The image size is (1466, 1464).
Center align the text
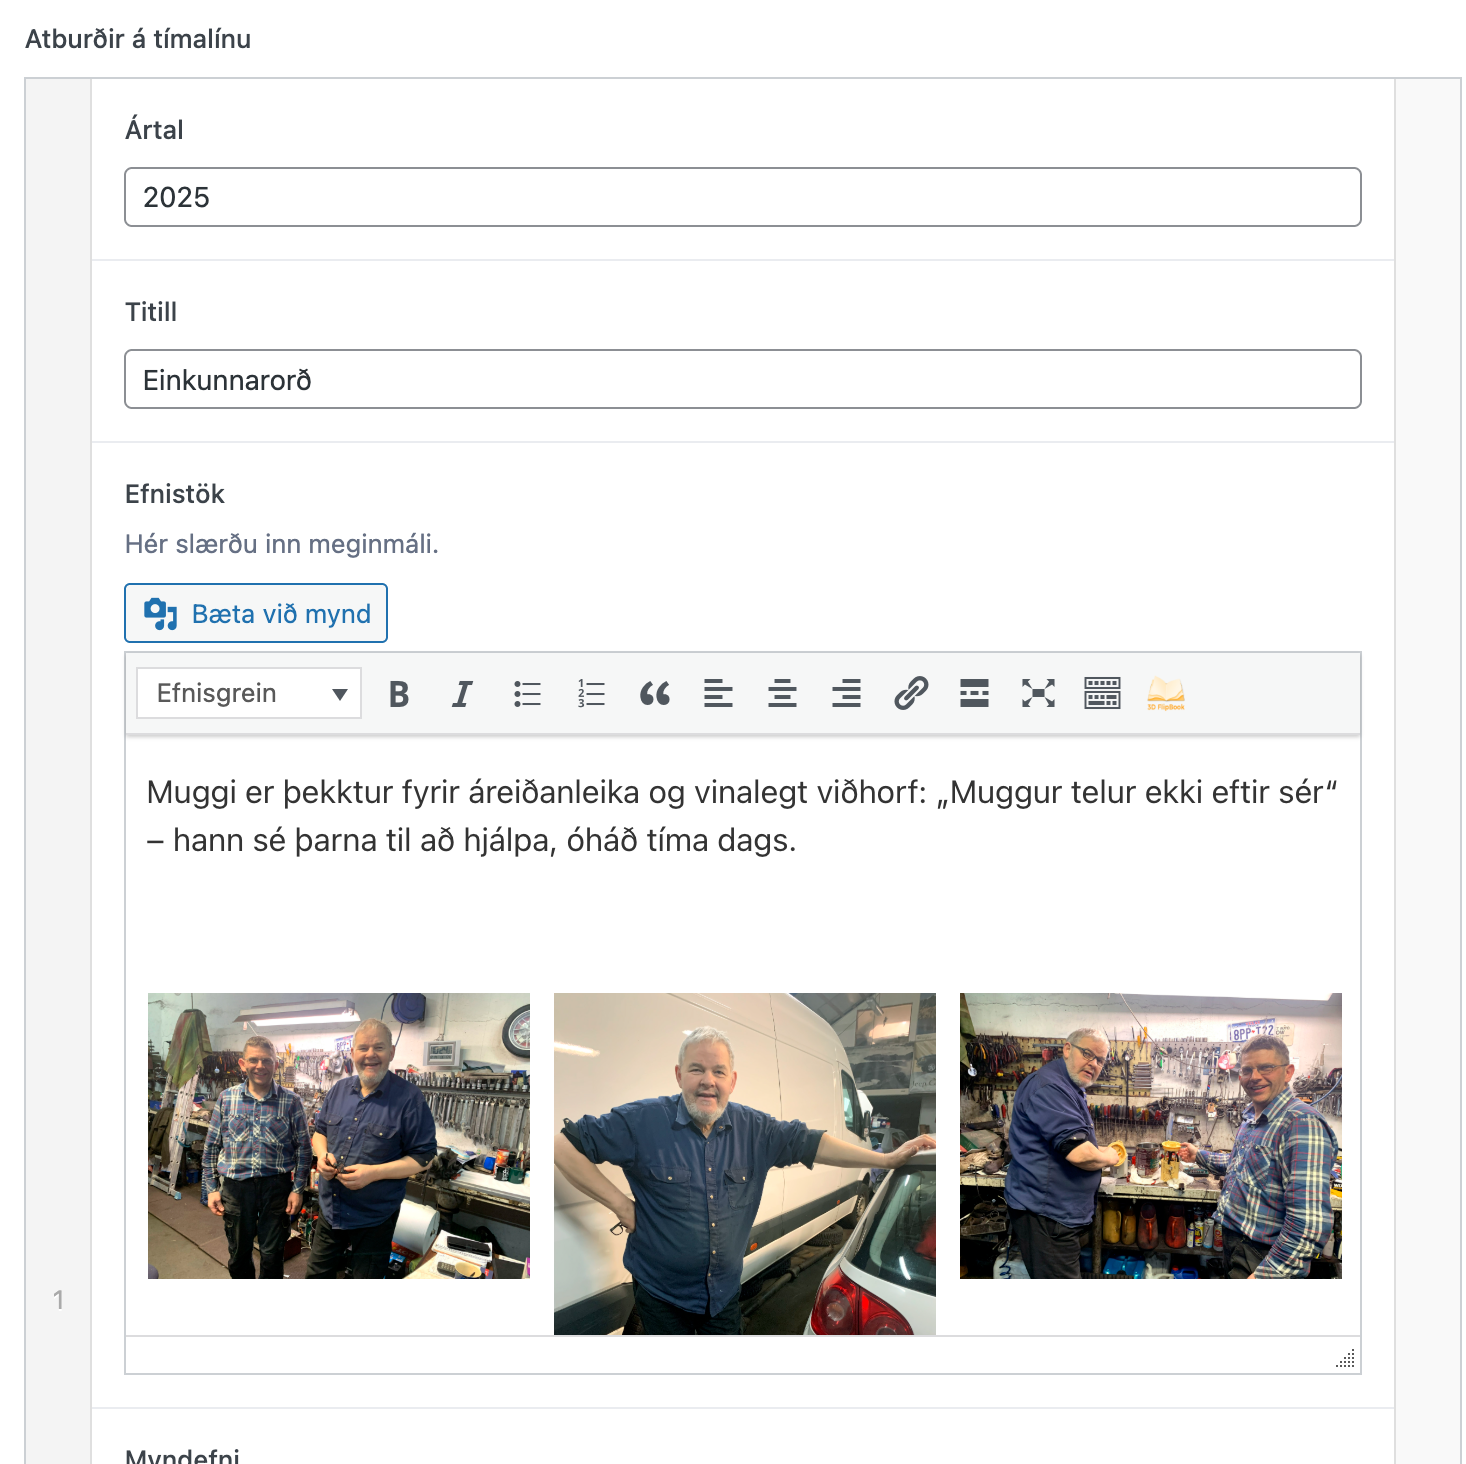(782, 693)
